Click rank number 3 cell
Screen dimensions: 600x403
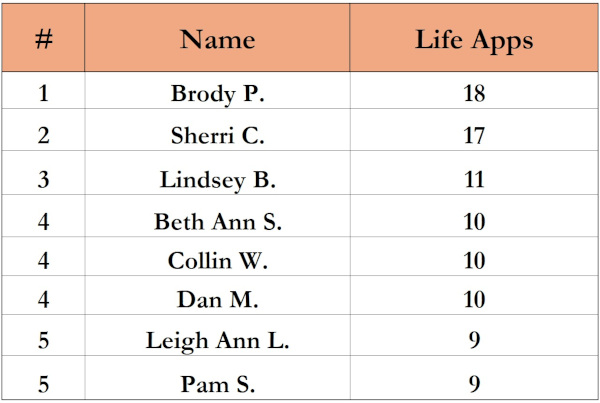pos(43,173)
